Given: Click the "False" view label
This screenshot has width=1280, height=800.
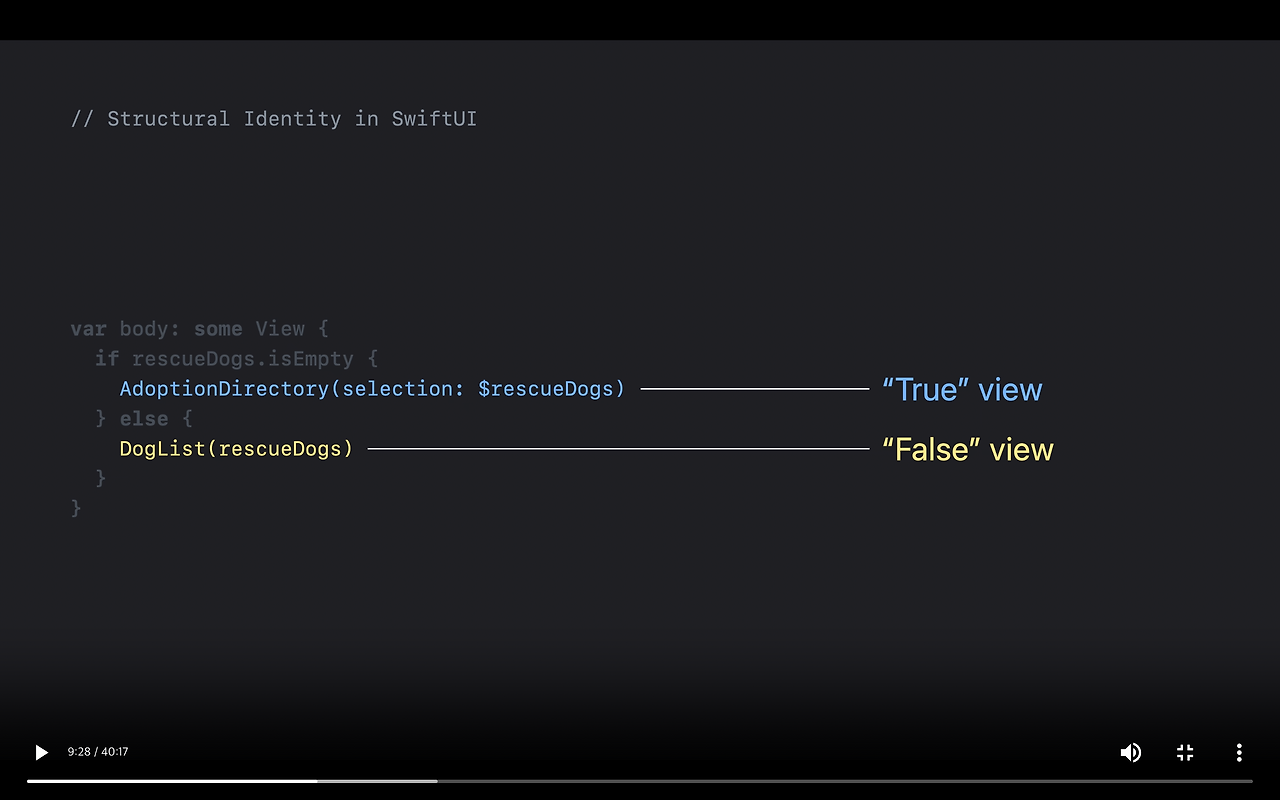Looking at the screenshot, I should point(968,449).
